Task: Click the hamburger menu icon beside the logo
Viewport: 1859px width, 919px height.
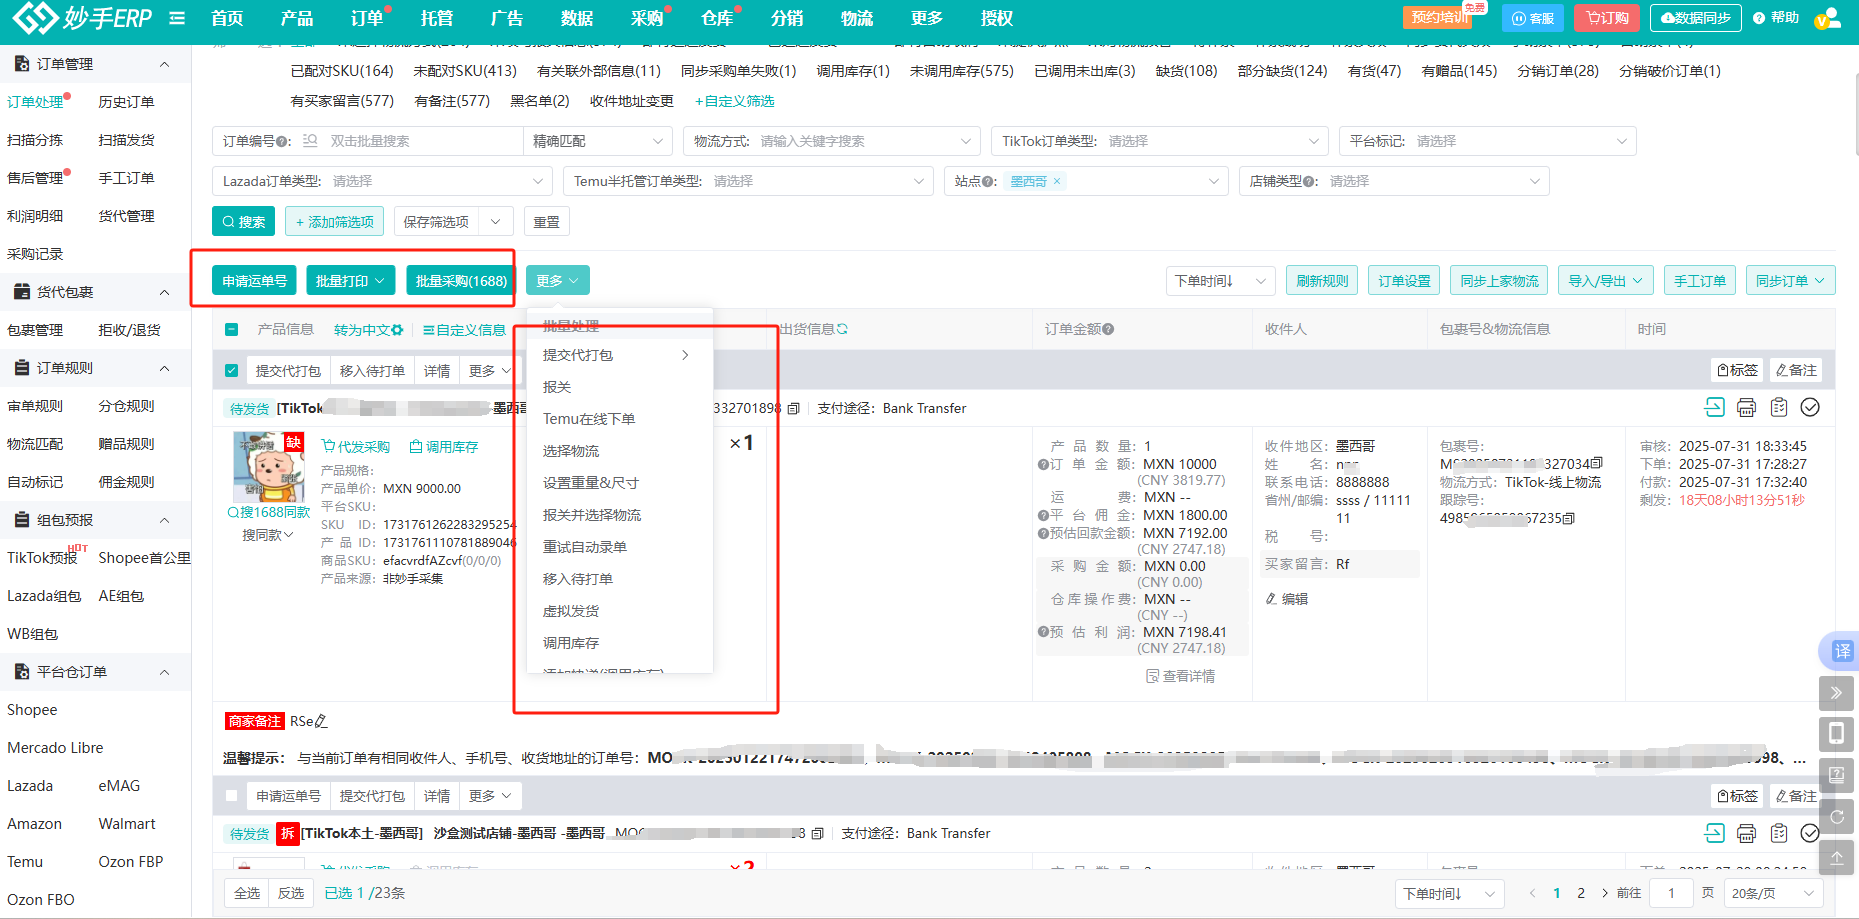Action: 177,18
